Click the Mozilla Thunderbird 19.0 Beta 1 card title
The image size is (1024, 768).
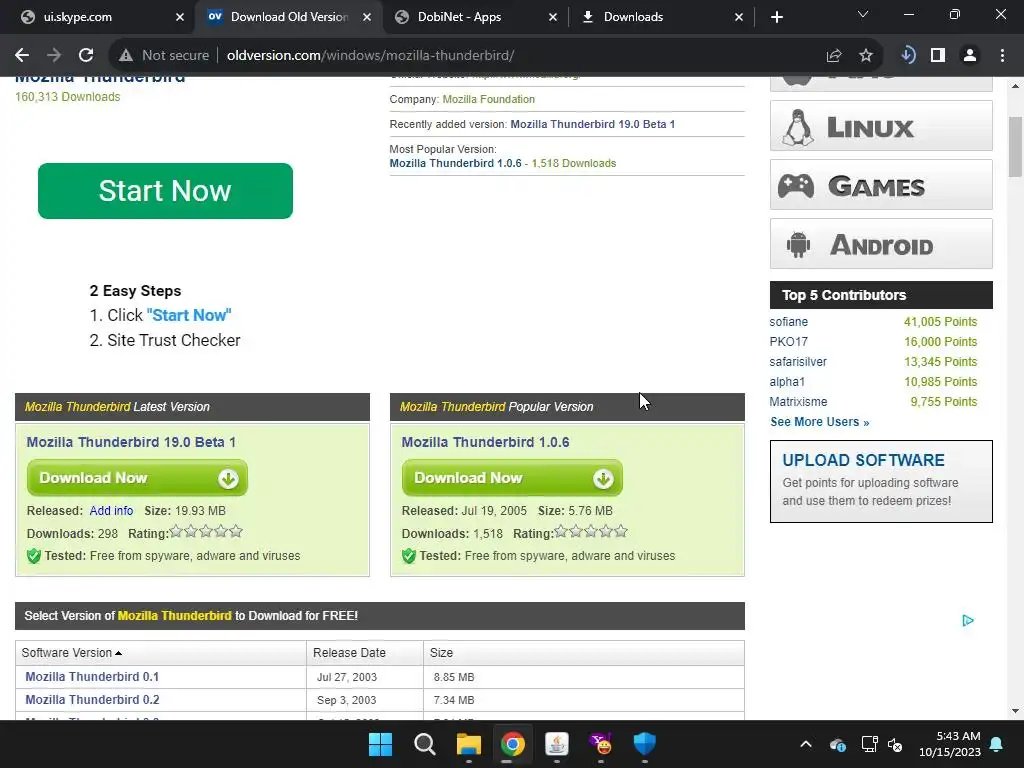131,442
